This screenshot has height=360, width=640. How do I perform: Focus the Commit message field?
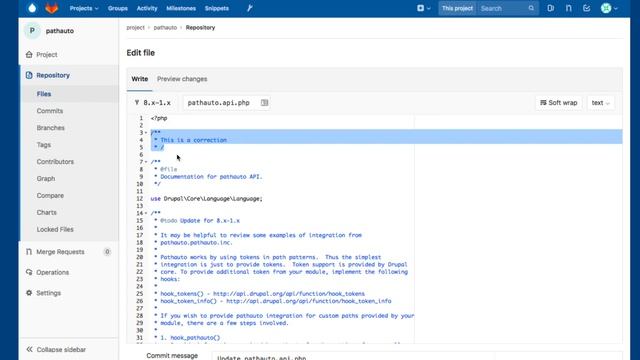(x=416, y=356)
